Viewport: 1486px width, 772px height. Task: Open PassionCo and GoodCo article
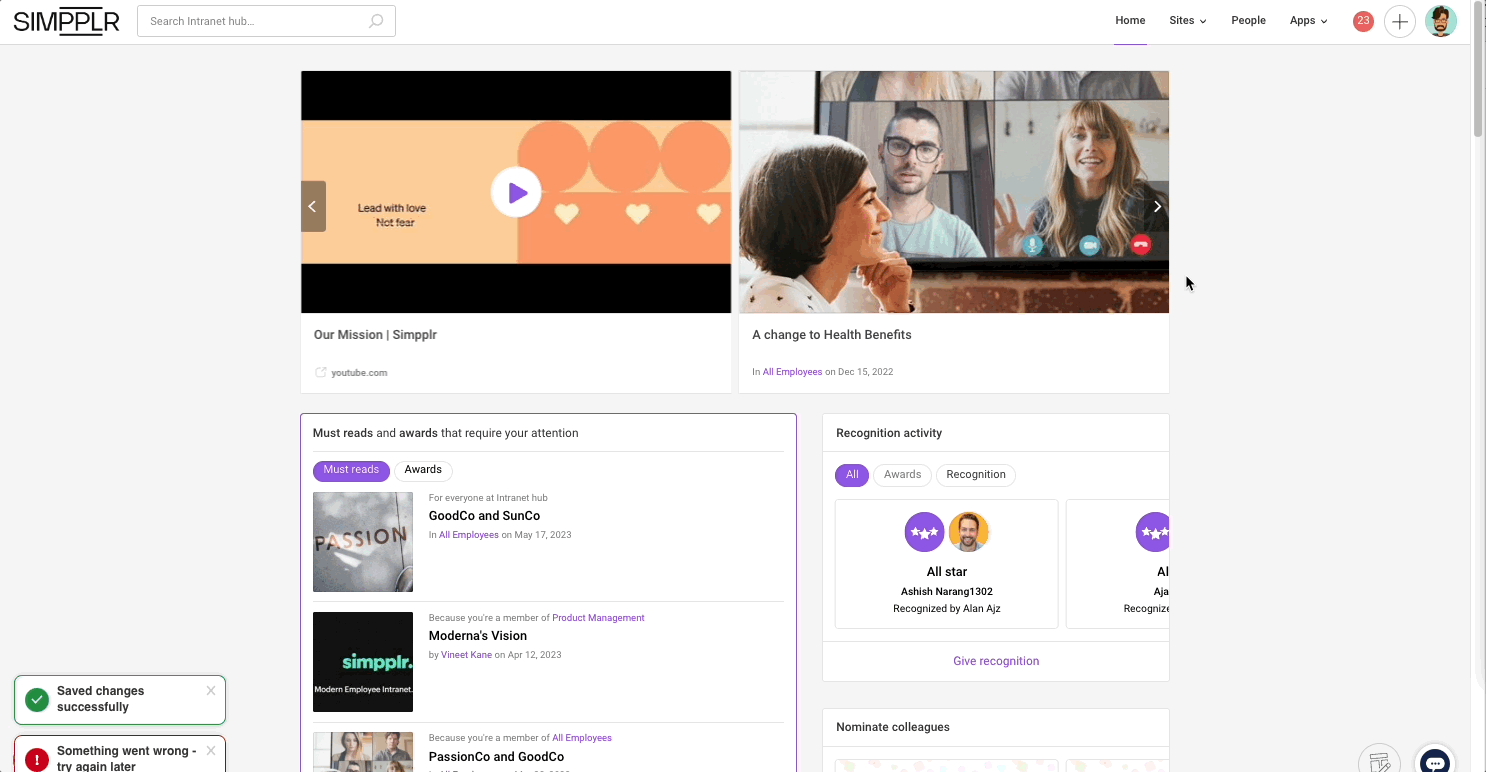pos(496,757)
